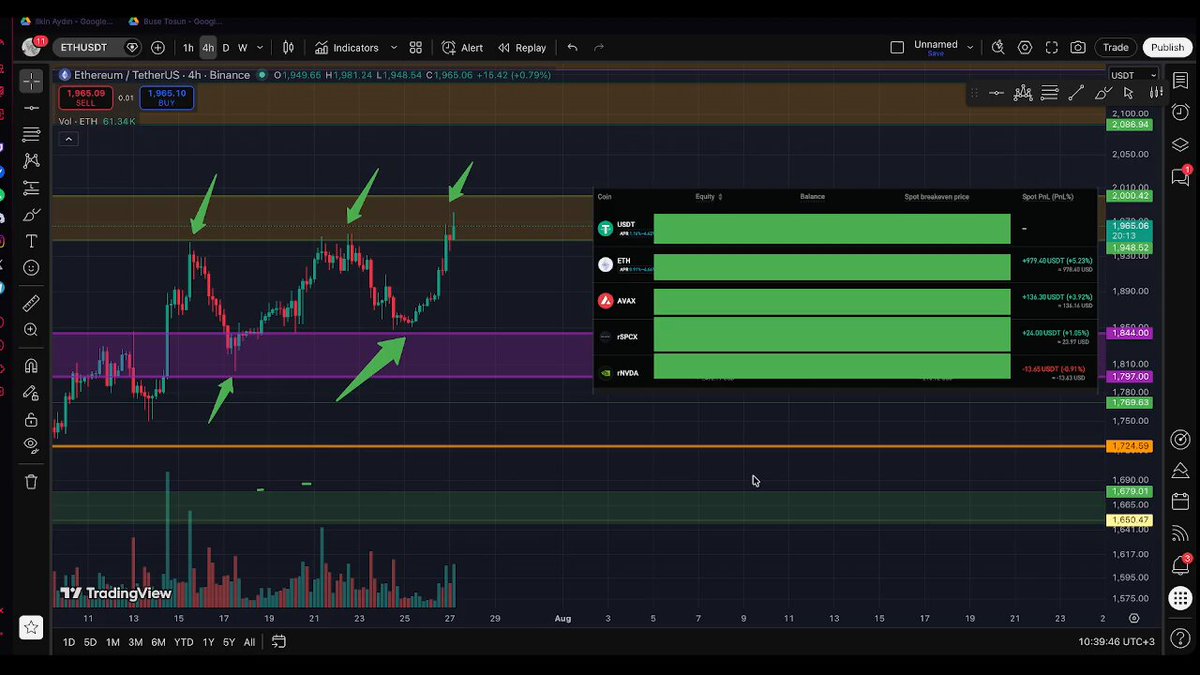Viewport: 1200px width, 675px height.
Task: Open Fibonacci retracement tools in left sidebar
Action: click(31, 134)
